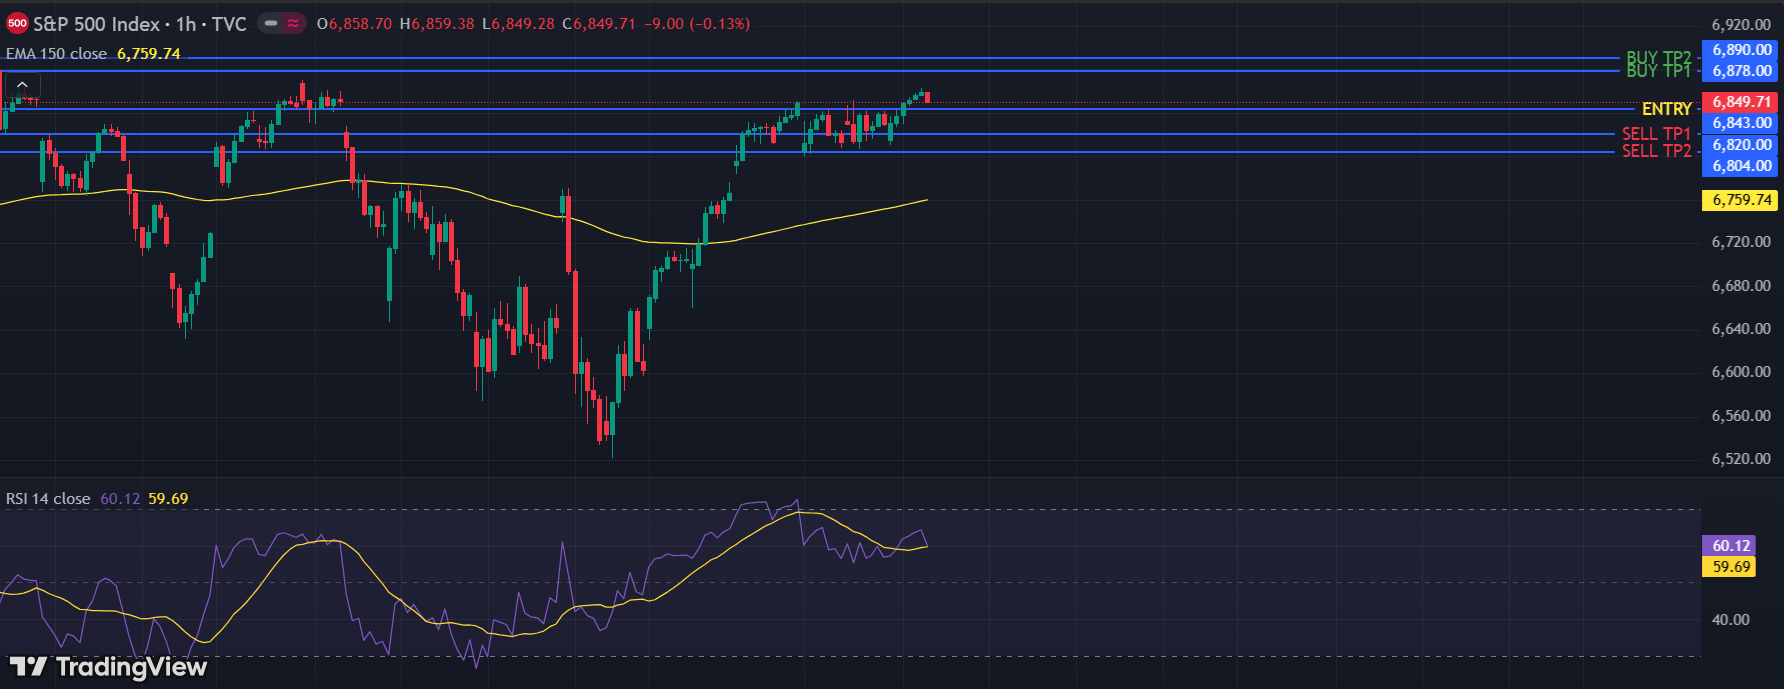Click the purple RSI value tag 60.12
This screenshot has height=689, width=1784.
coord(1731,546)
